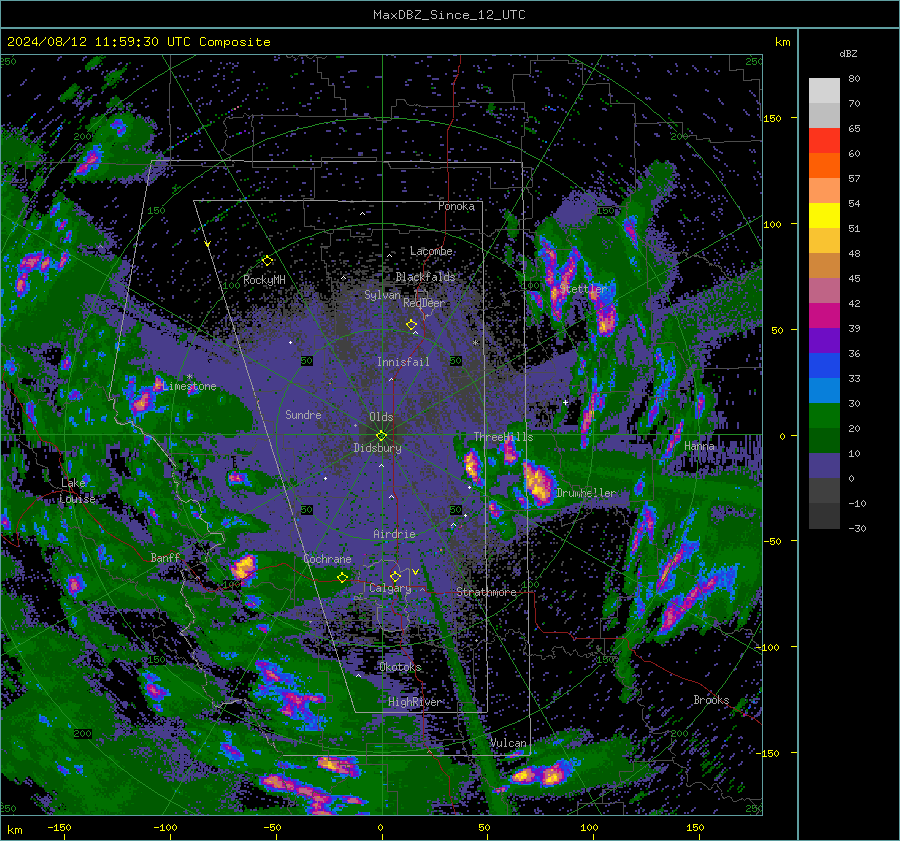Click the Lacombe city label
Screen dimensions: 900x841
[x=431, y=251]
